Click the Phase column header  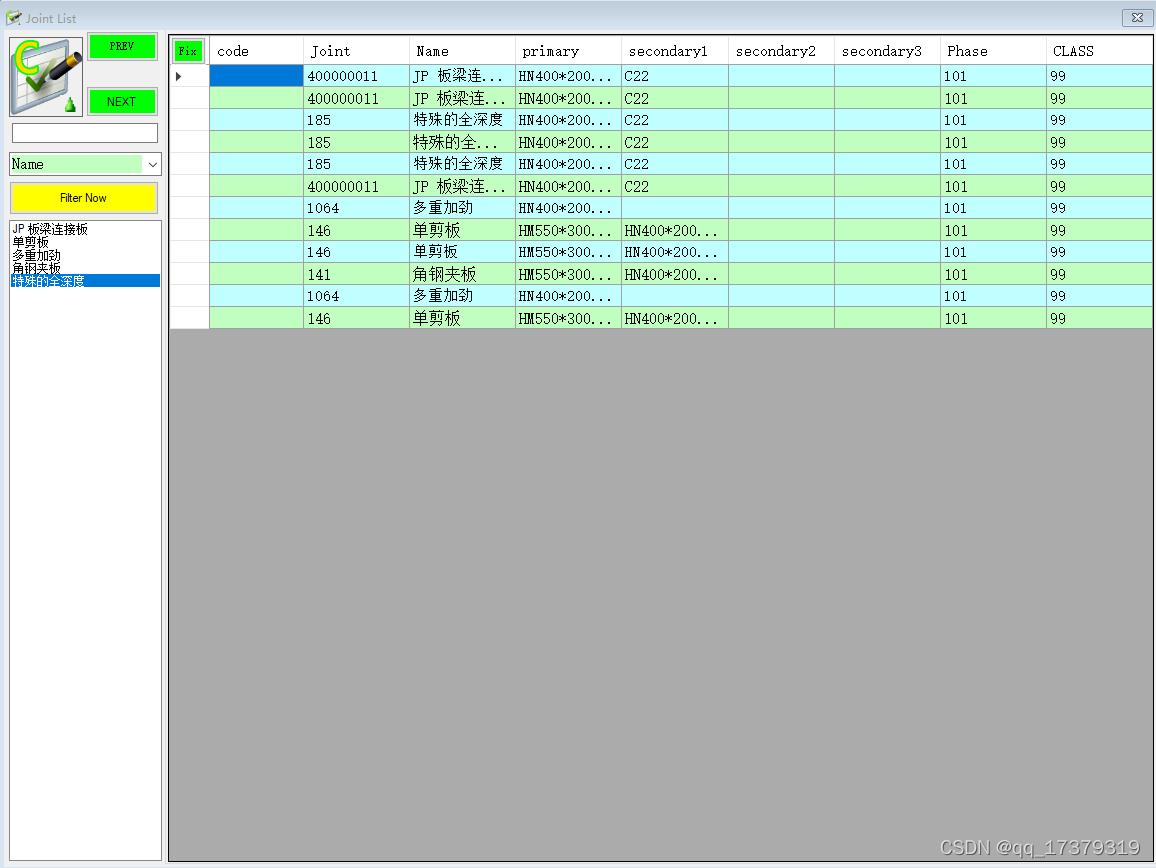[993, 51]
